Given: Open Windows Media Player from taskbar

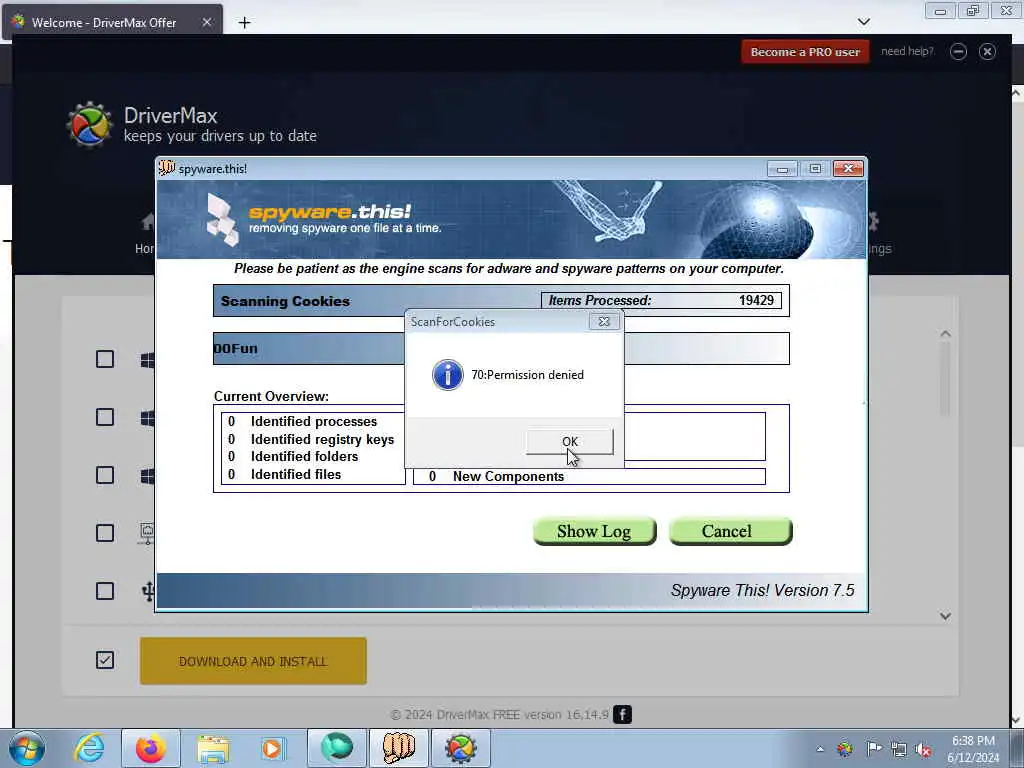Looking at the screenshot, I should (x=272, y=748).
